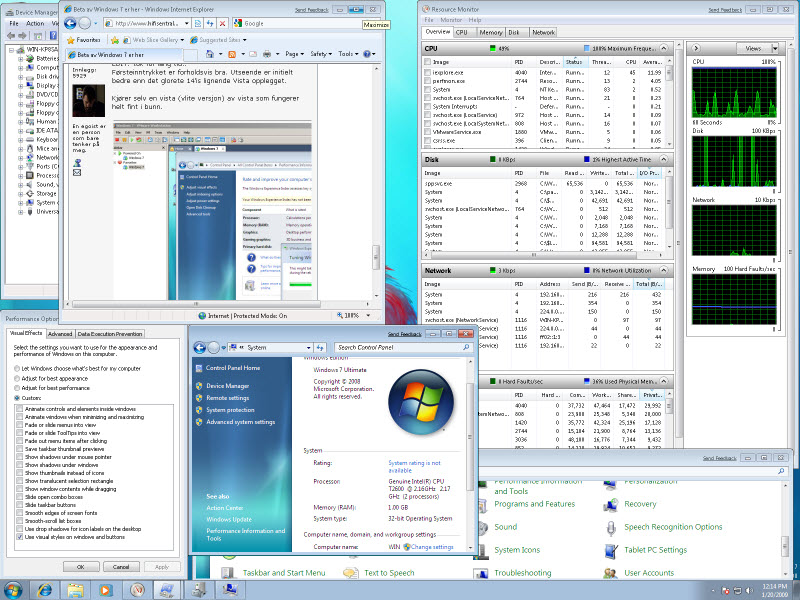
Task: Collapse the Disk section in Resource Monitor
Action: (x=663, y=159)
